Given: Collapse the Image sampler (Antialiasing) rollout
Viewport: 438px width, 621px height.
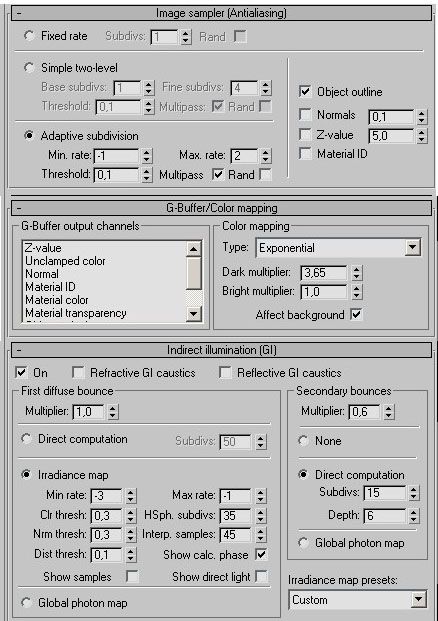Looking at the screenshot, I should [221, 13].
